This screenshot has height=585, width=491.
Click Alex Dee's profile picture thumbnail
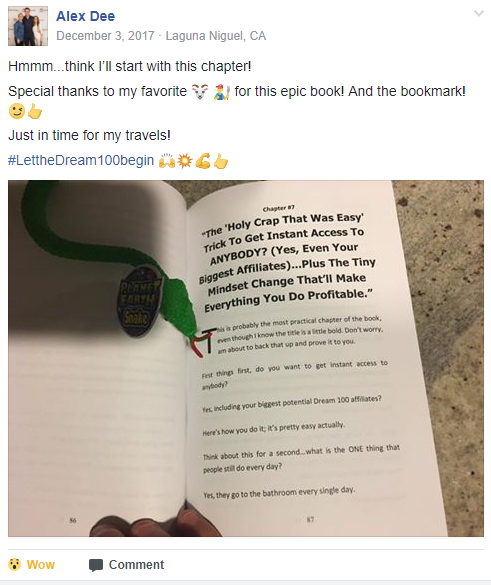(28, 26)
